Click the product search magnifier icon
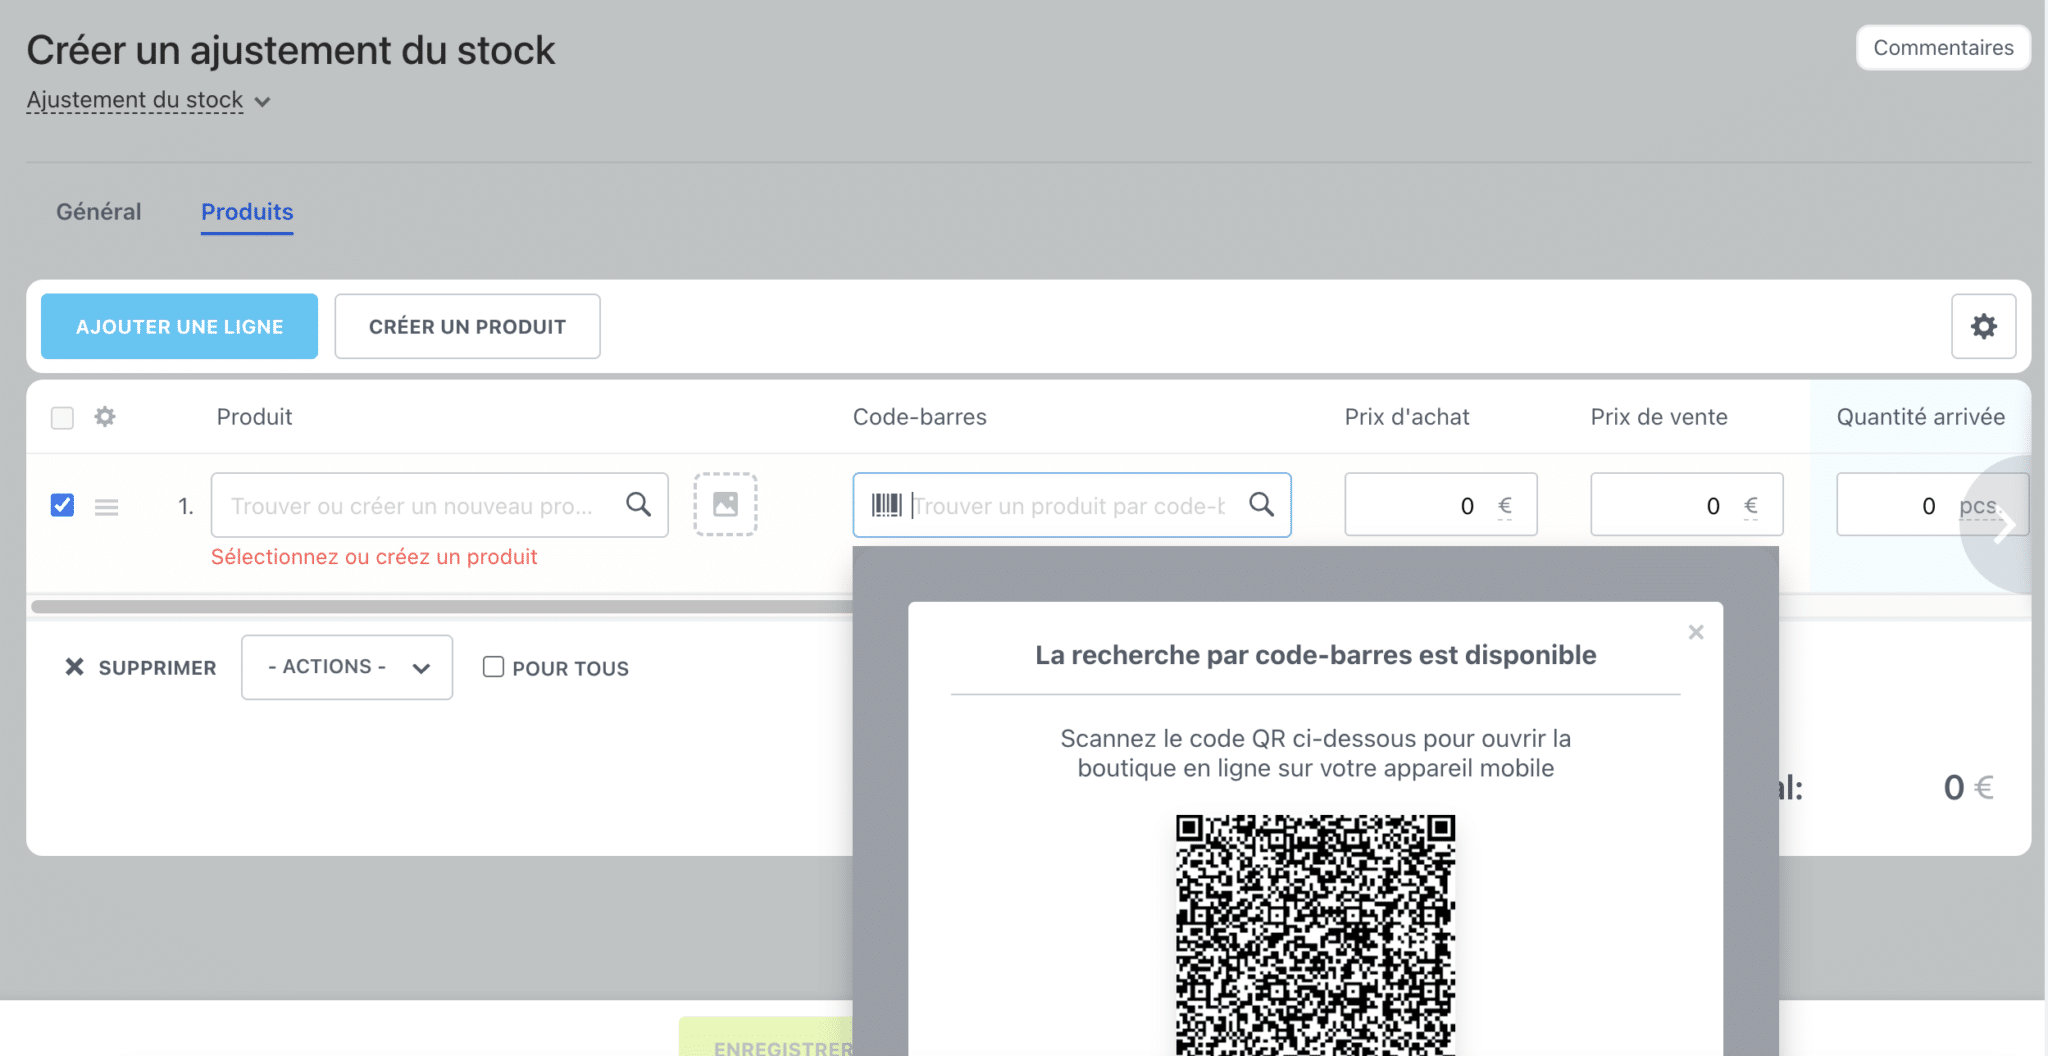Screen dimensions: 2048x1056 (638, 504)
